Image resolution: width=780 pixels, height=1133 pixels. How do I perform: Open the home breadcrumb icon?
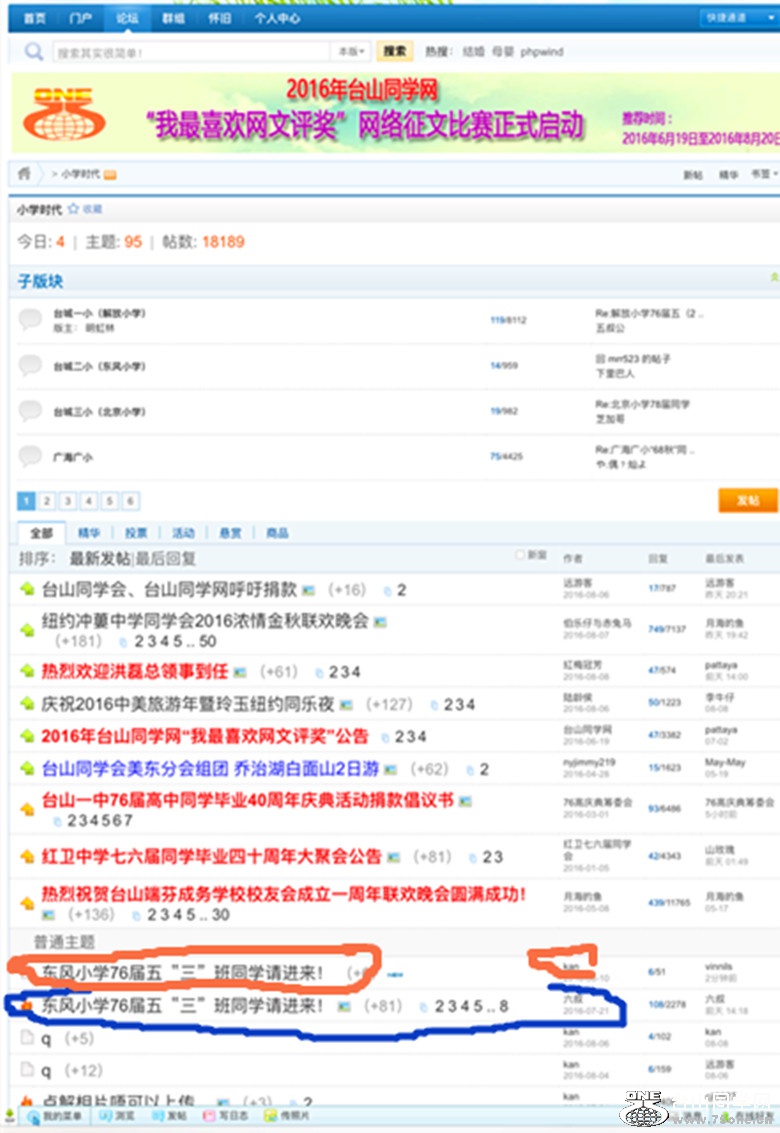tap(24, 174)
